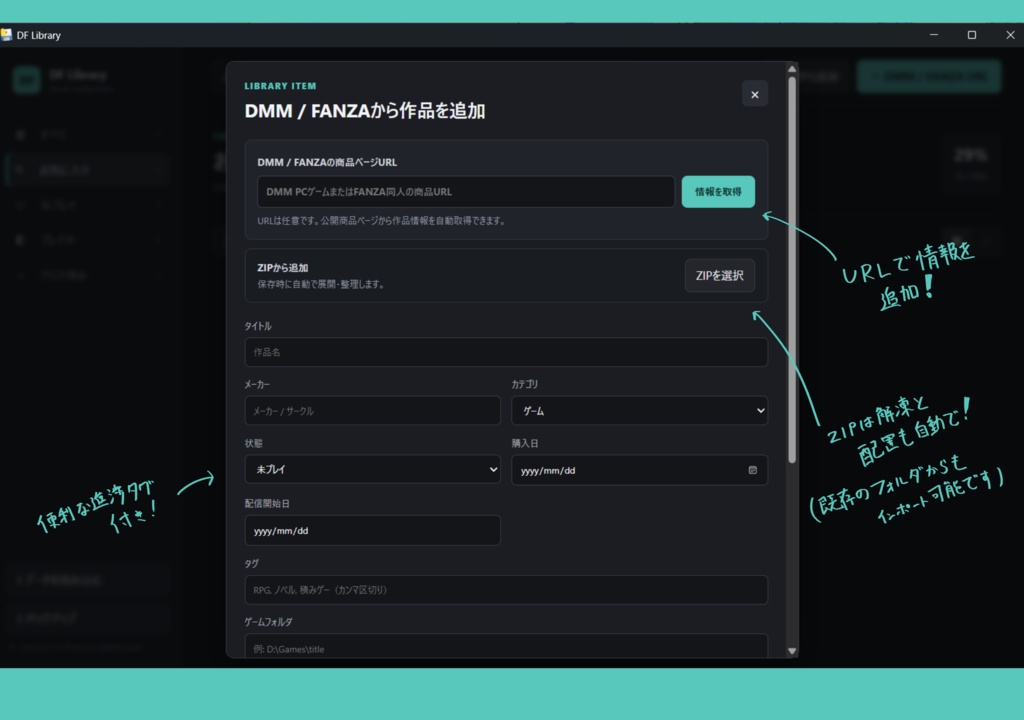Screen dimensions: 1024x720
Task: Maximize the DF Library window
Action: tap(972, 35)
